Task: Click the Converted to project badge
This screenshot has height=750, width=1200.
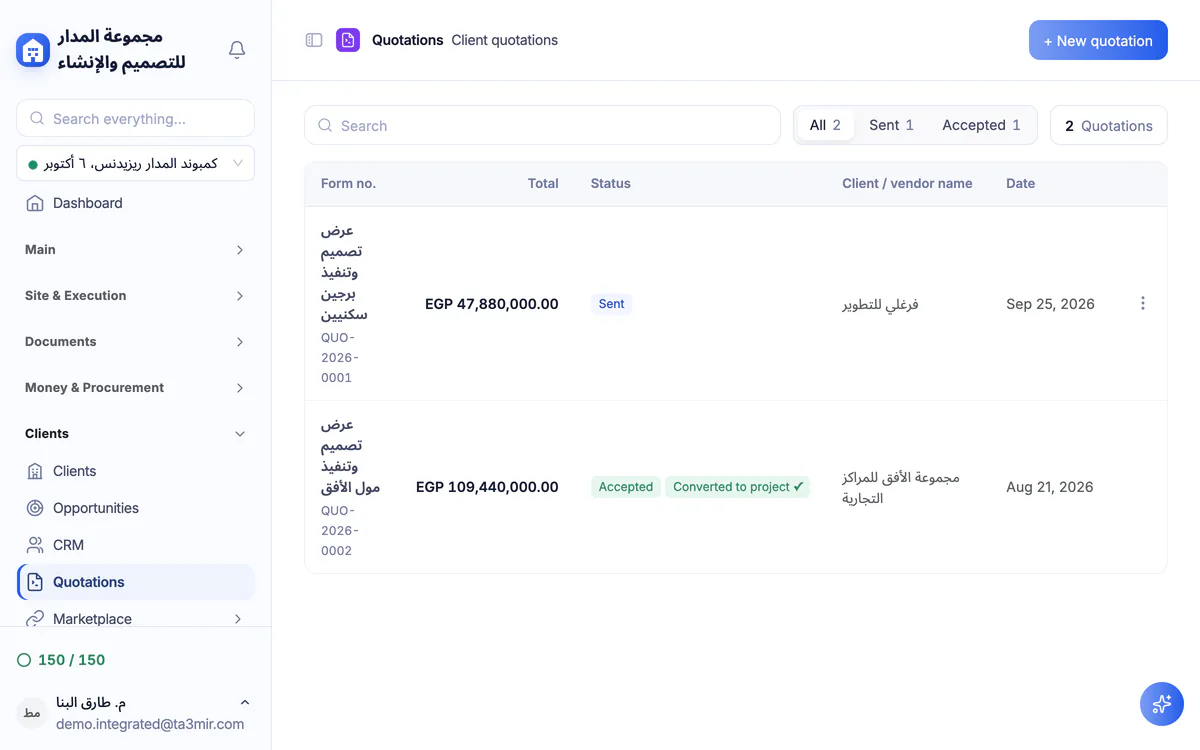Action: coord(738,487)
